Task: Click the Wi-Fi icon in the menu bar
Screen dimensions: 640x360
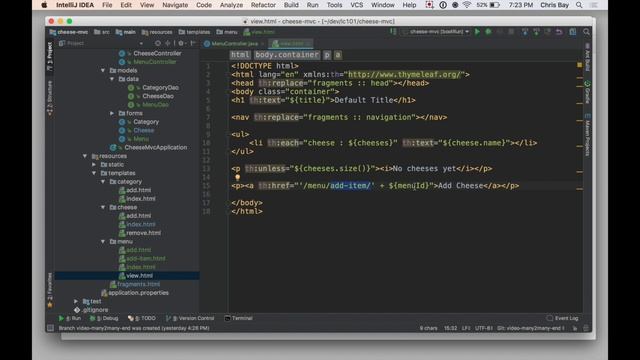Action: pyautogui.click(x=467, y=5)
